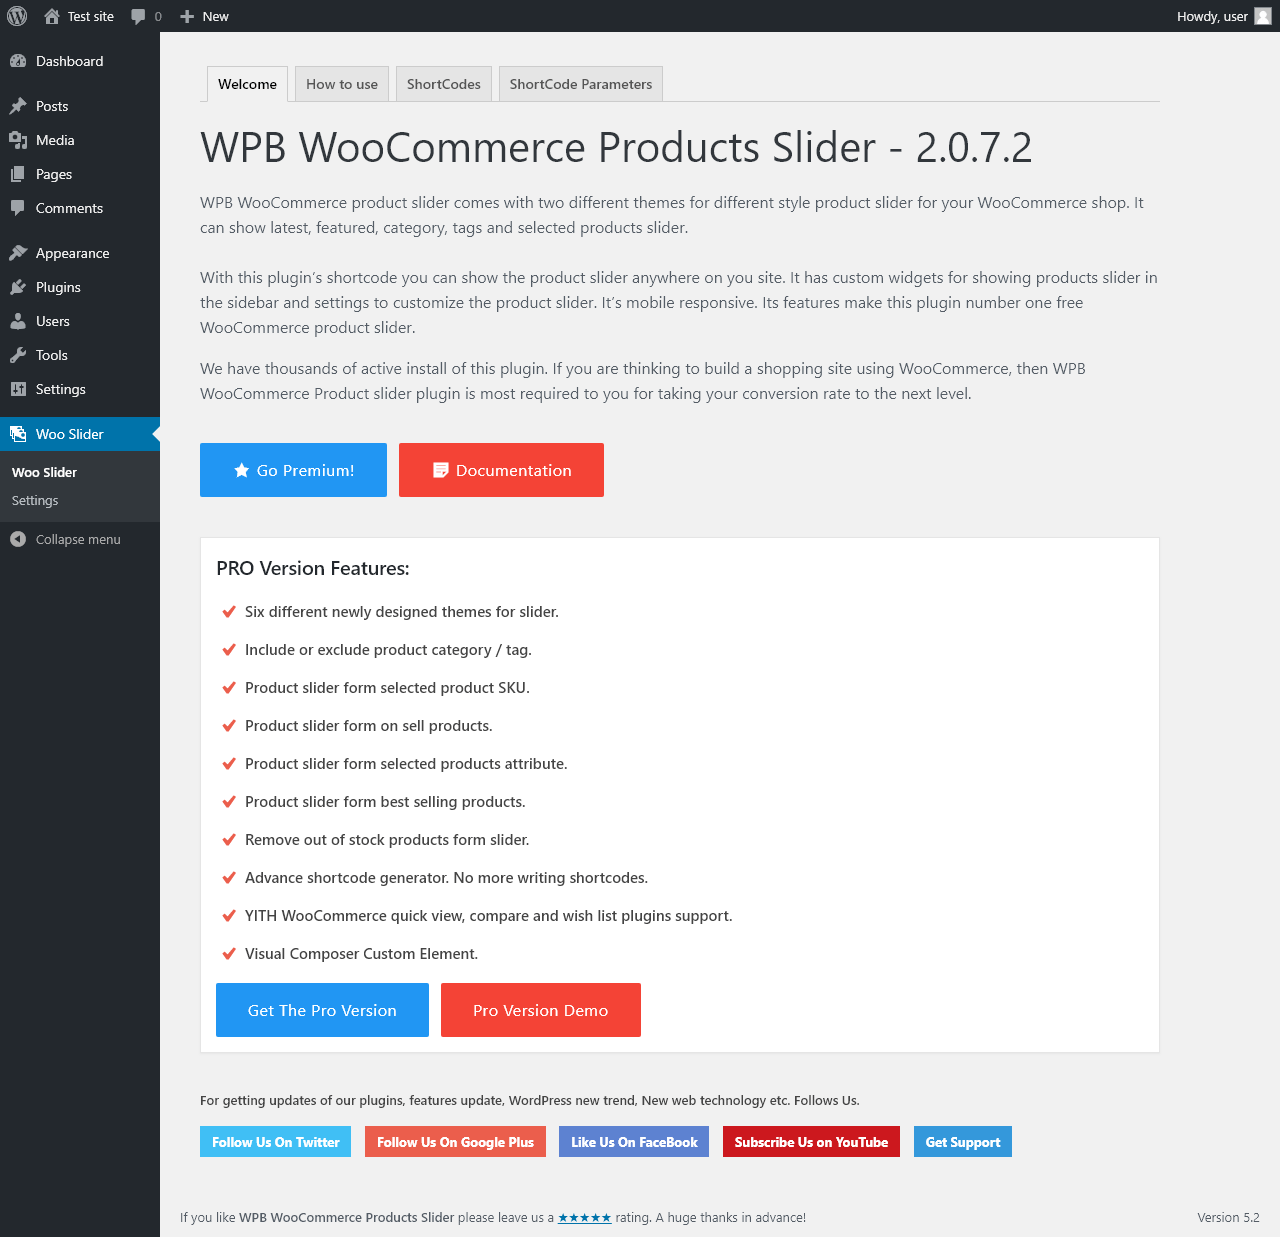The height and width of the screenshot is (1237, 1280).
Task: Open the How to use tab
Action: click(342, 84)
